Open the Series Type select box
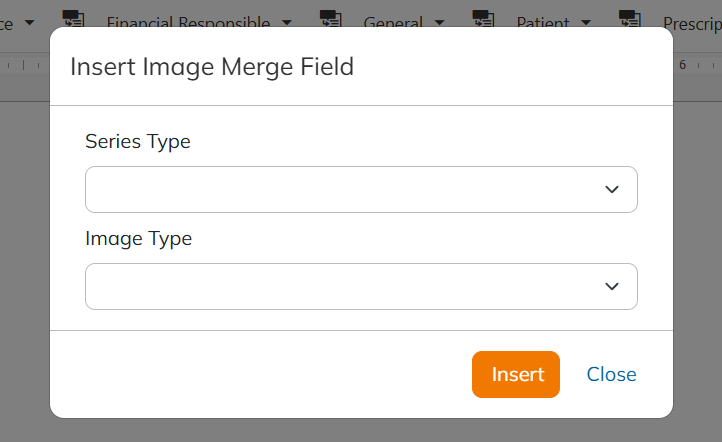This screenshot has height=442, width=722. (x=361, y=190)
